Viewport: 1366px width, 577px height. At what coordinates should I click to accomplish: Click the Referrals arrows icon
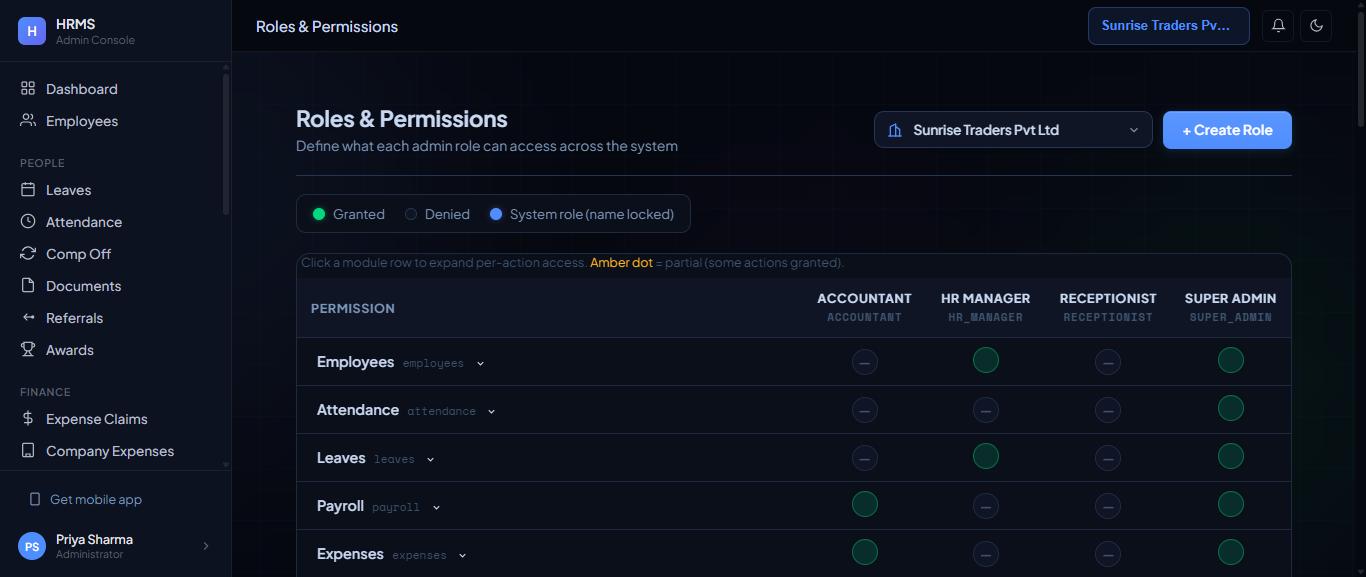coord(28,318)
